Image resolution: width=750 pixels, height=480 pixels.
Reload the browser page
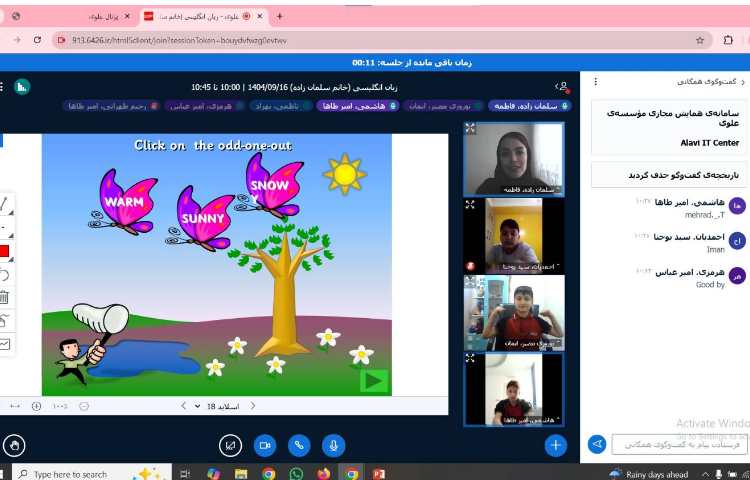point(37,40)
